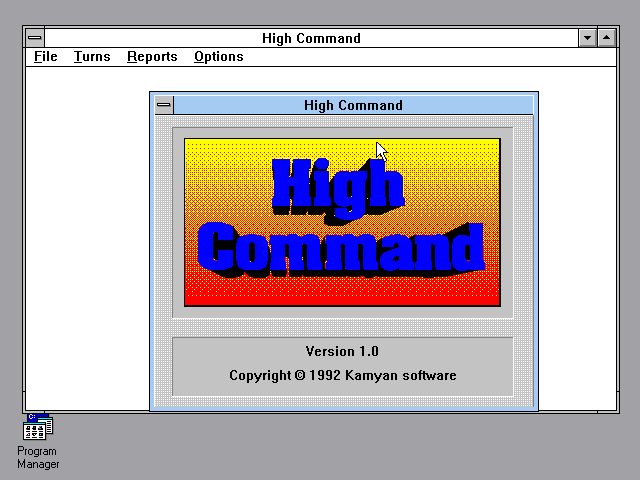Maximize the High Command main window
Image resolution: width=640 pixels, height=480 pixels.
[x=607, y=38]
